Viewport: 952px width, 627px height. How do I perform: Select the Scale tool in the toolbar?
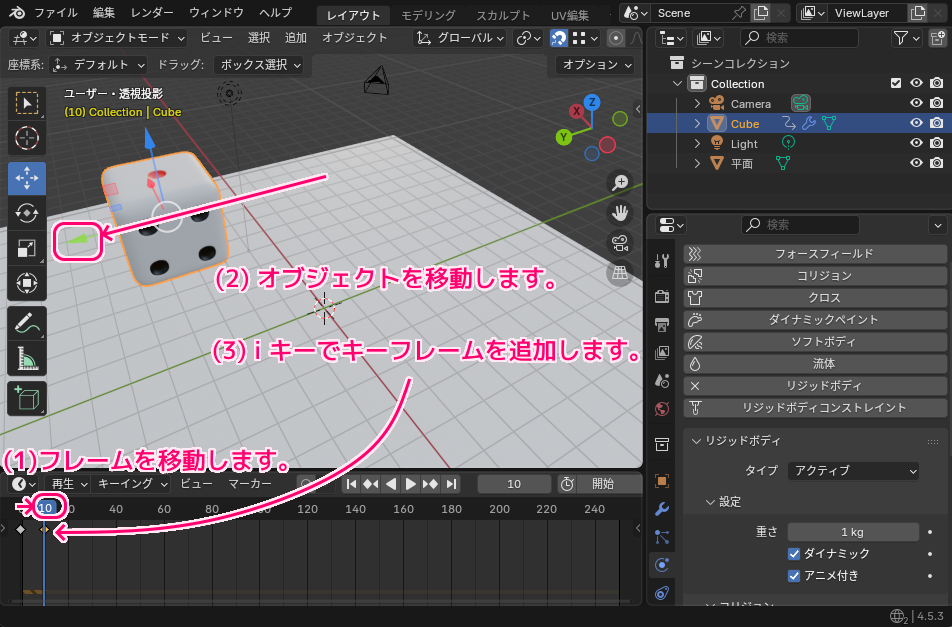[x=27, y=249]
